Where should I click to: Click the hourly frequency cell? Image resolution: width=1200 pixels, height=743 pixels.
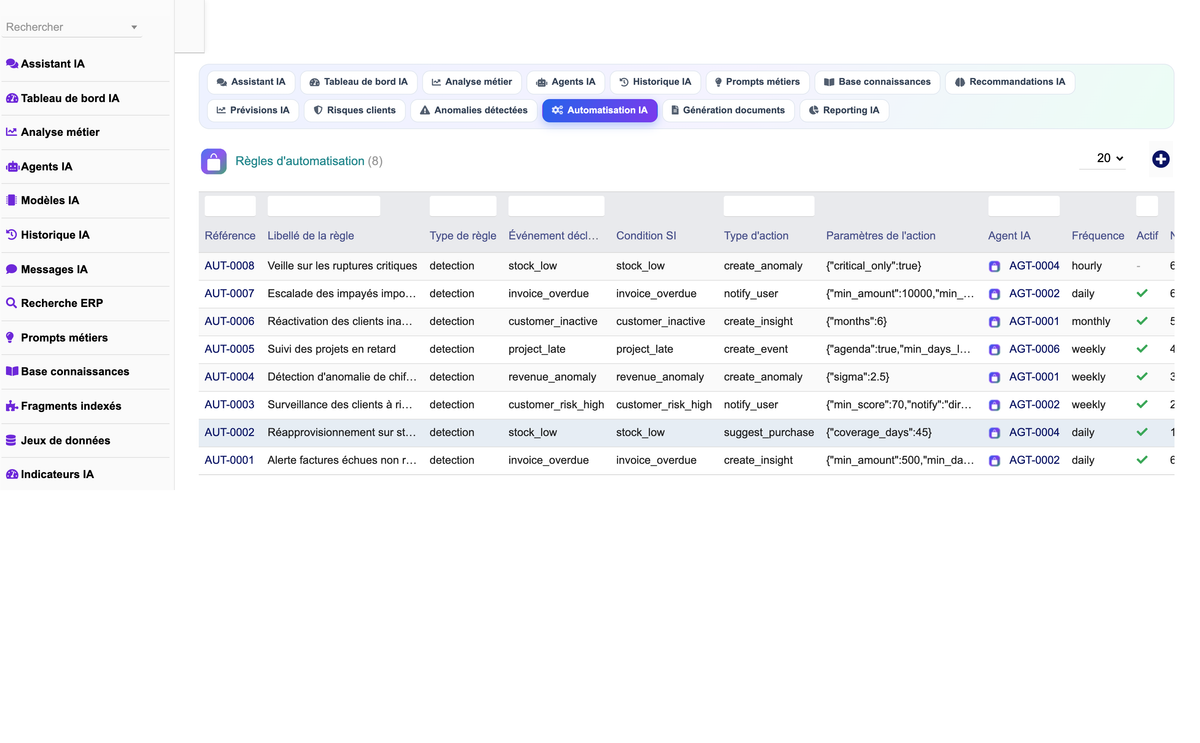tap(1087, 266)
